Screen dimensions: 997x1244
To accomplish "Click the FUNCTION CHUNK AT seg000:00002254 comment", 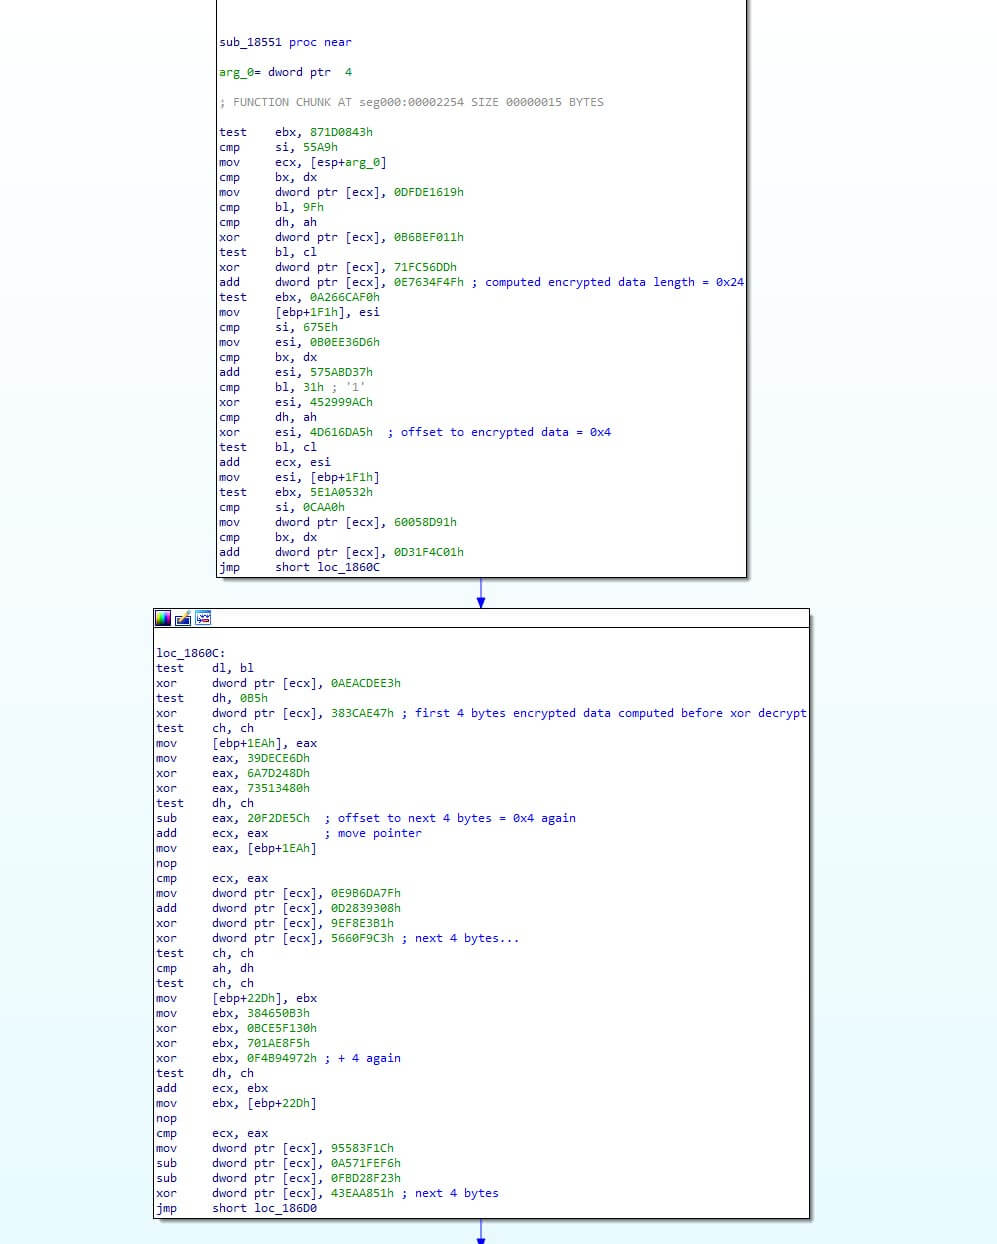I will pyautogui.click(x=411, y=102).
